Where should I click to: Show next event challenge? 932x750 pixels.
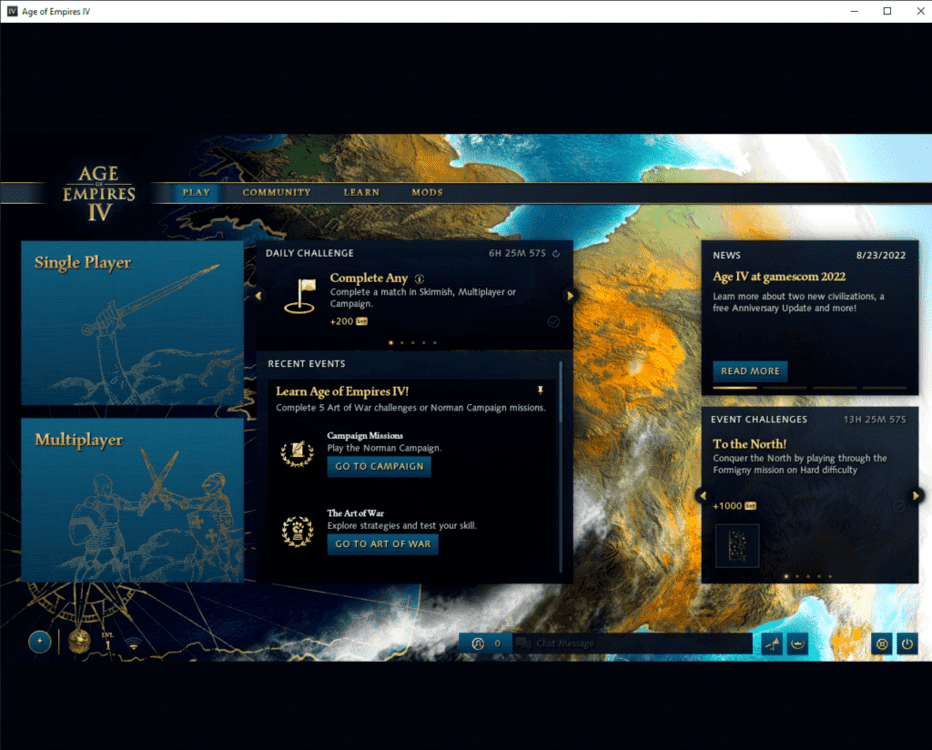(x=916, y=495)
